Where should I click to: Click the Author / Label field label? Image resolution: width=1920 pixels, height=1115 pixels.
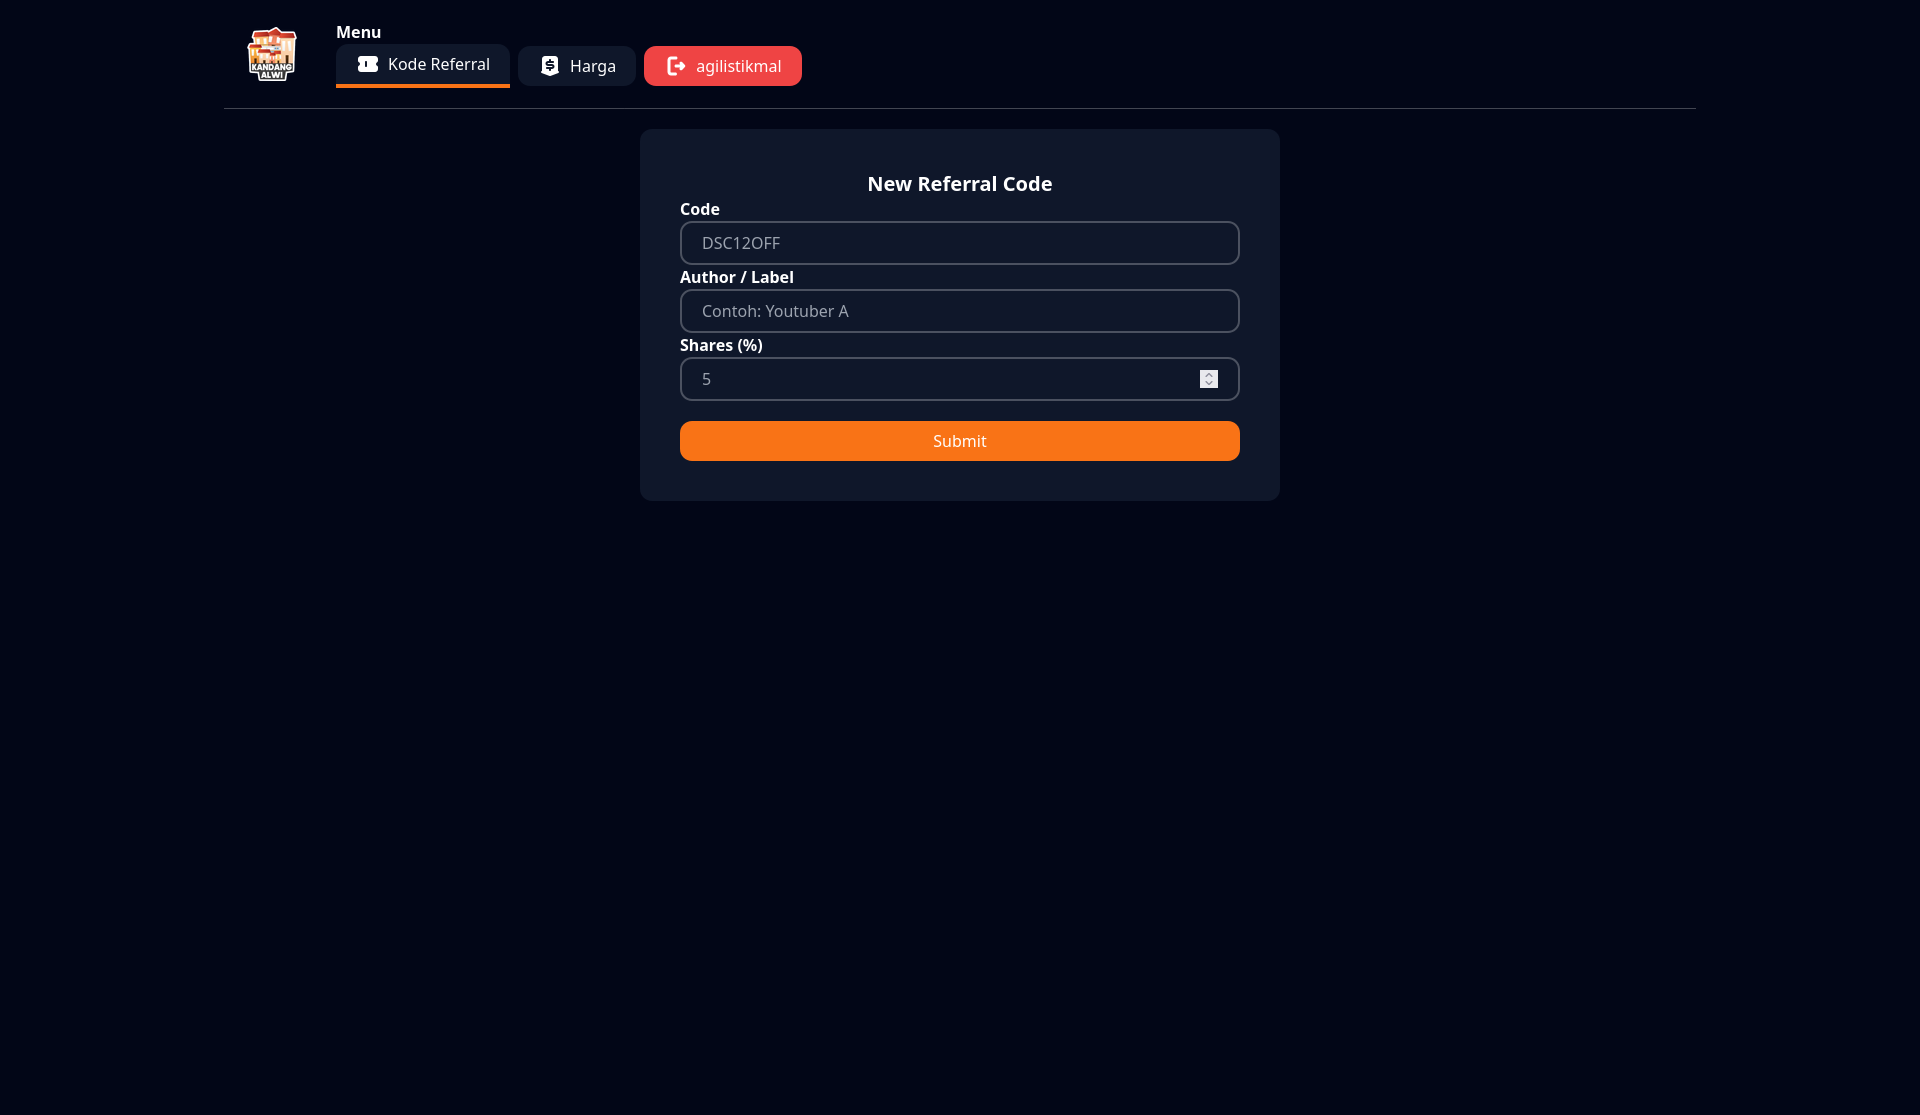[x=737, y=277]
